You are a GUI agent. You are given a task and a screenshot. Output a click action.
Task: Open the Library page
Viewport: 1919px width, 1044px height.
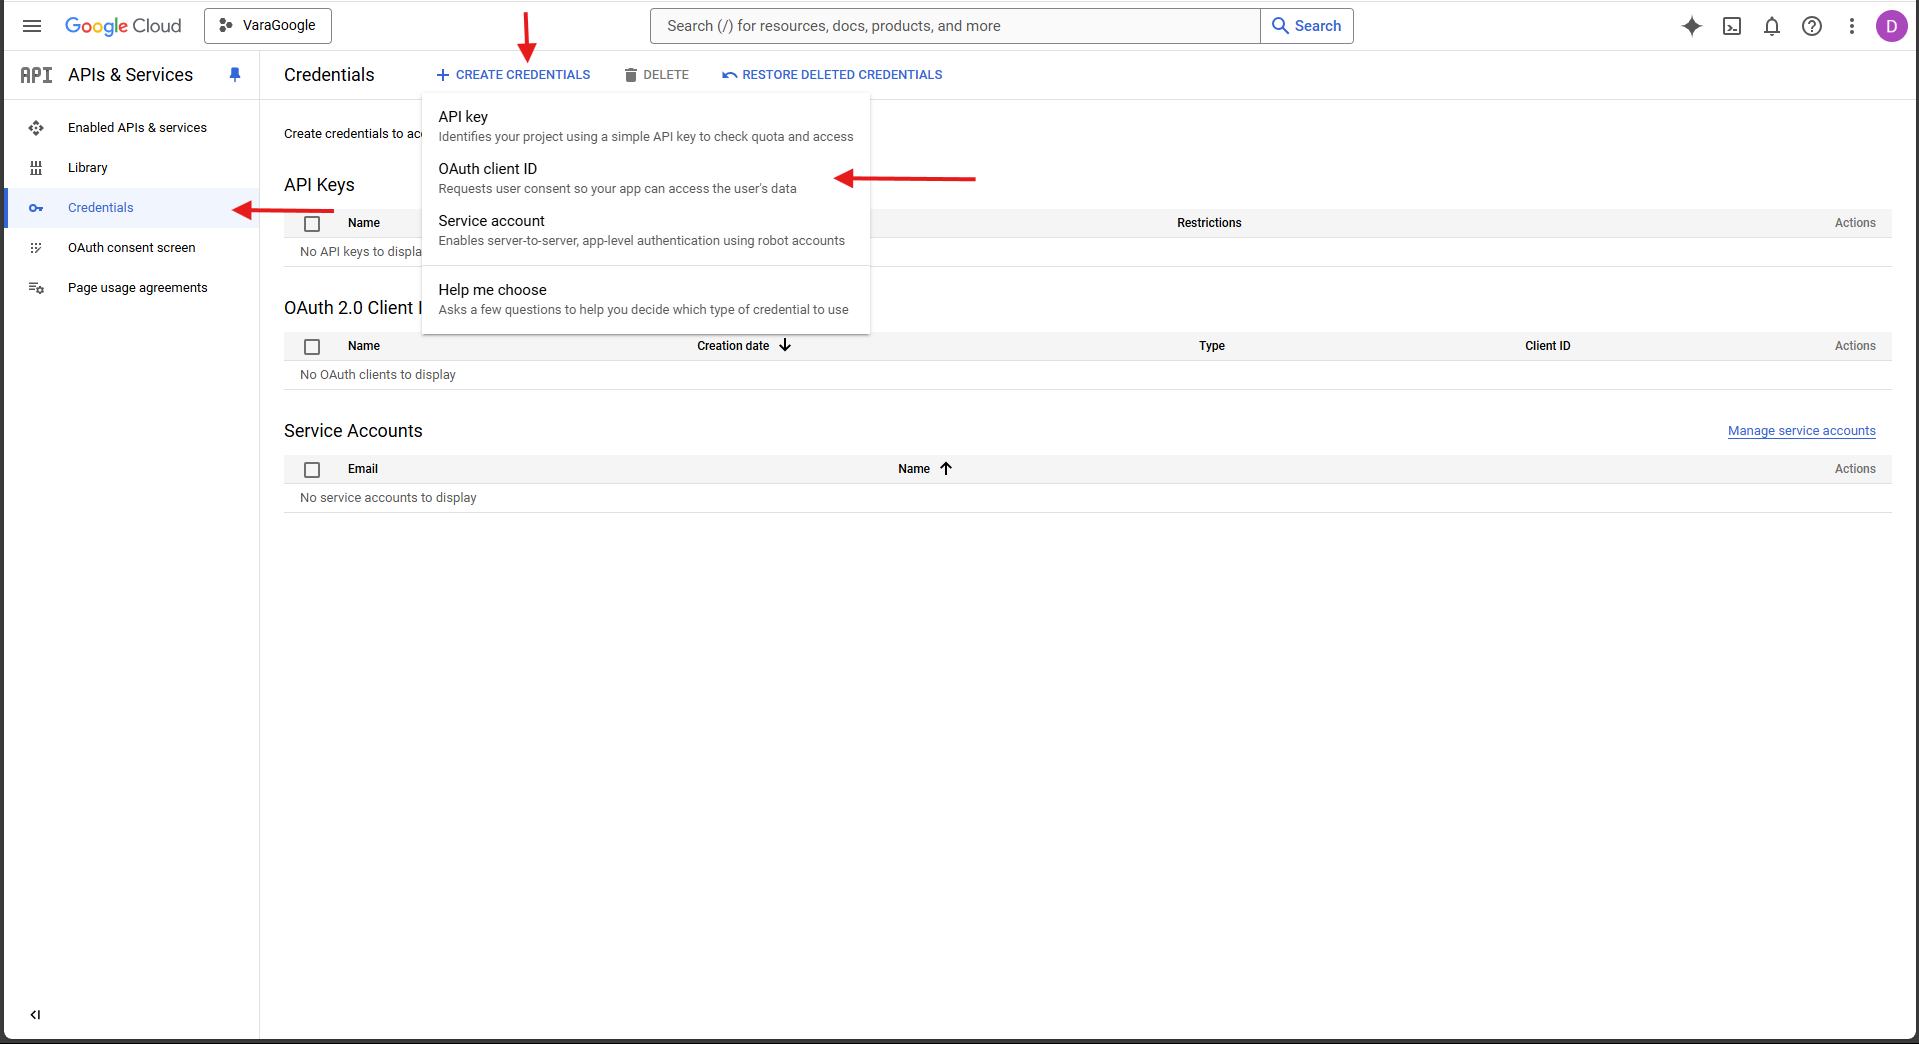132,168
